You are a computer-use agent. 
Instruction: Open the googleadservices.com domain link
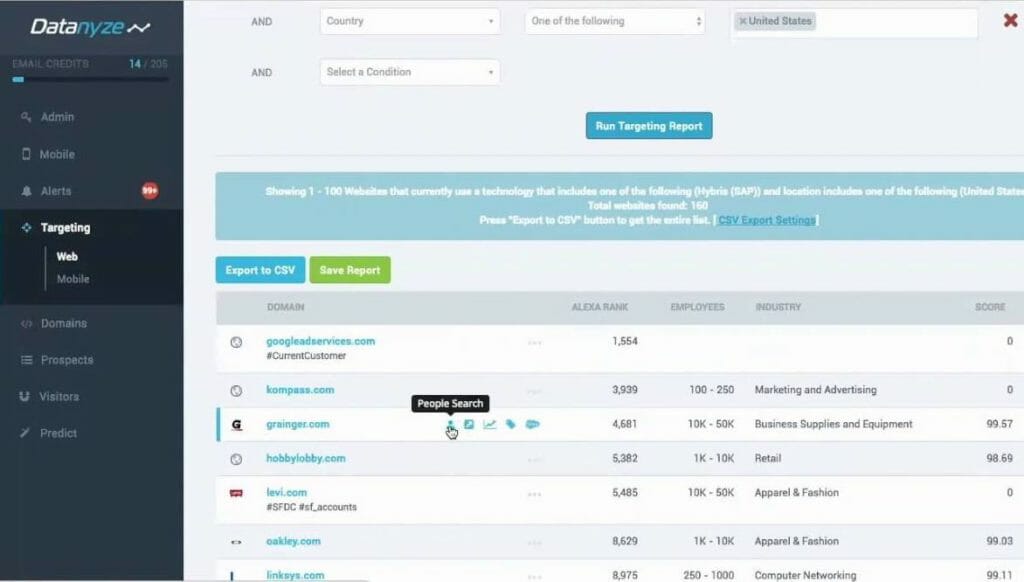(321, 341)
